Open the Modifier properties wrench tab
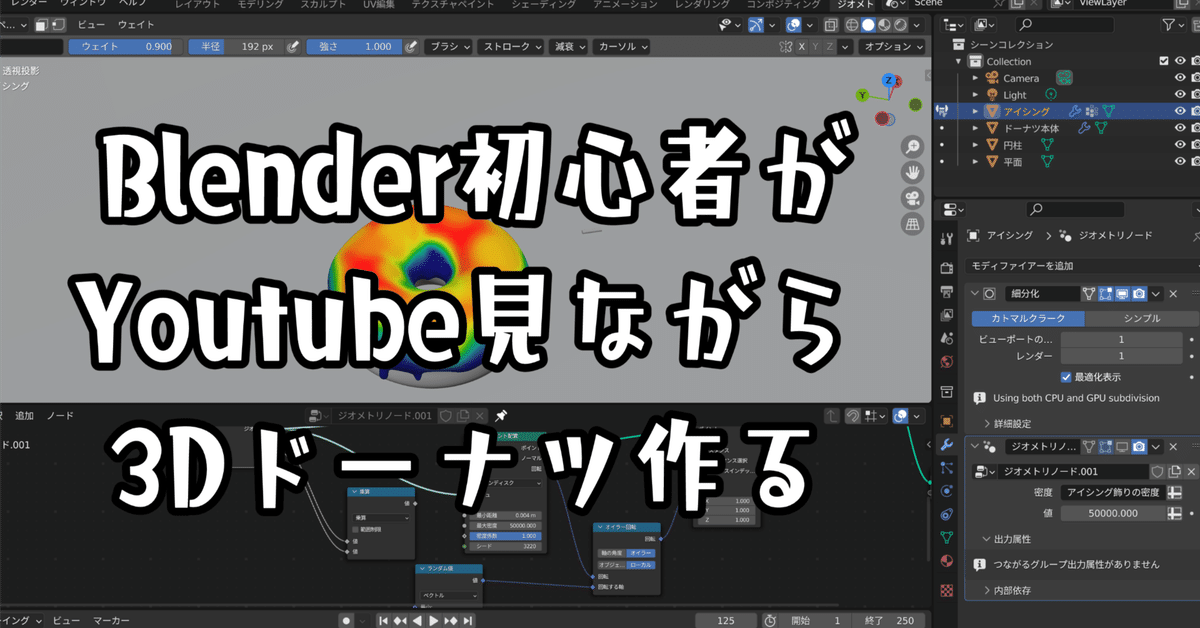Viewport: 1200px width, 628px height. point(947,445)
